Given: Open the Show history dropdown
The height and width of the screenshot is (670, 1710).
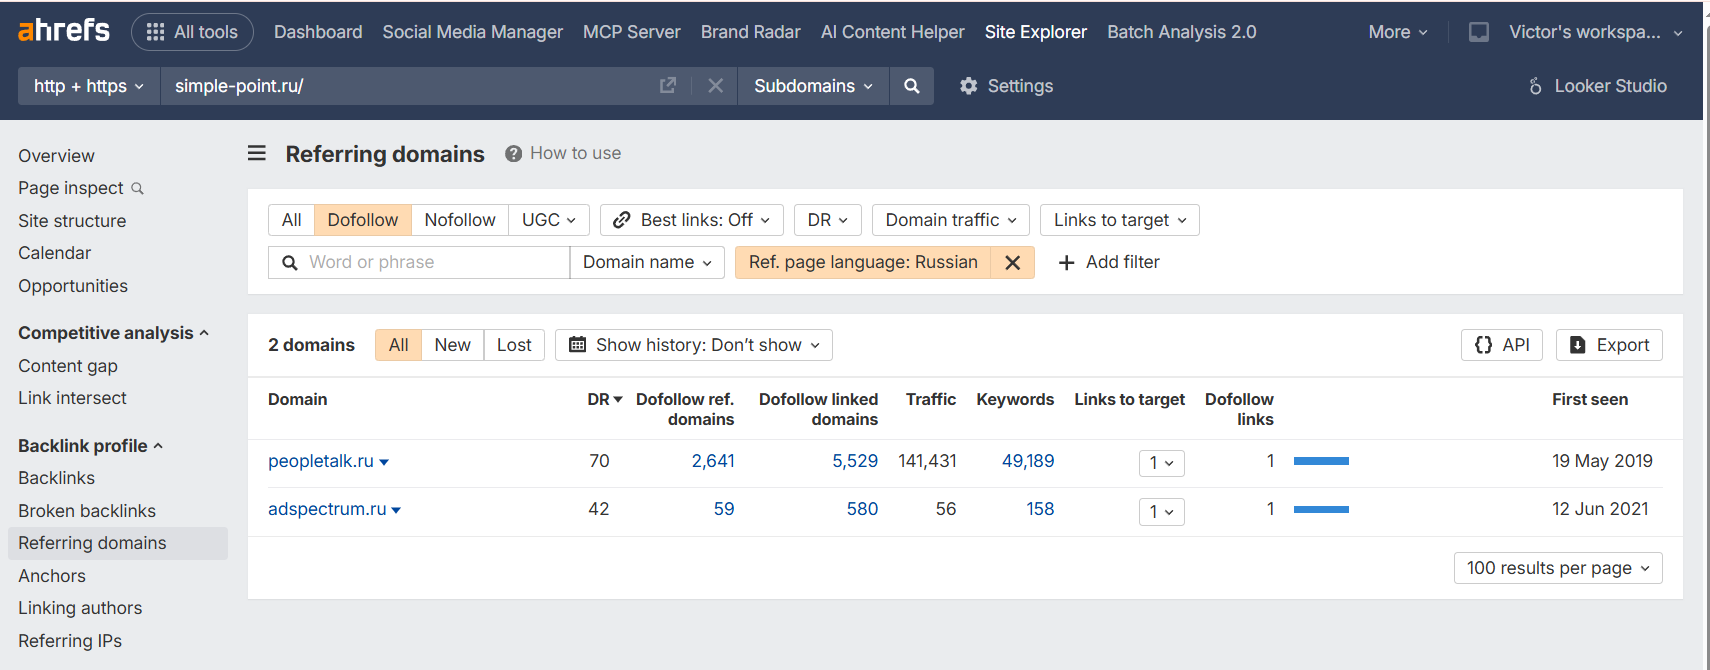Looking at the screenshot, I should pyautogui.click(x=694, y=345).
